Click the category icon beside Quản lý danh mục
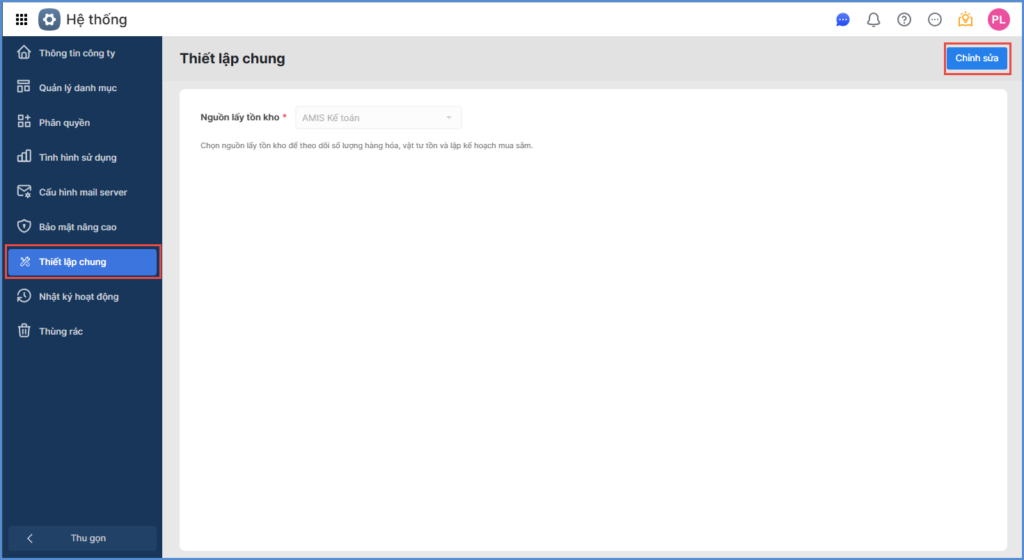 pos(24,87)
